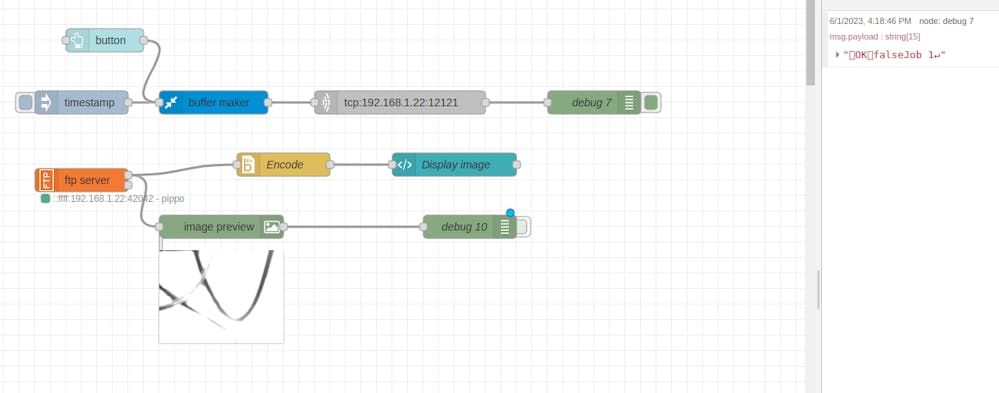Click the Encode base64 node icon

coord(248,164)
